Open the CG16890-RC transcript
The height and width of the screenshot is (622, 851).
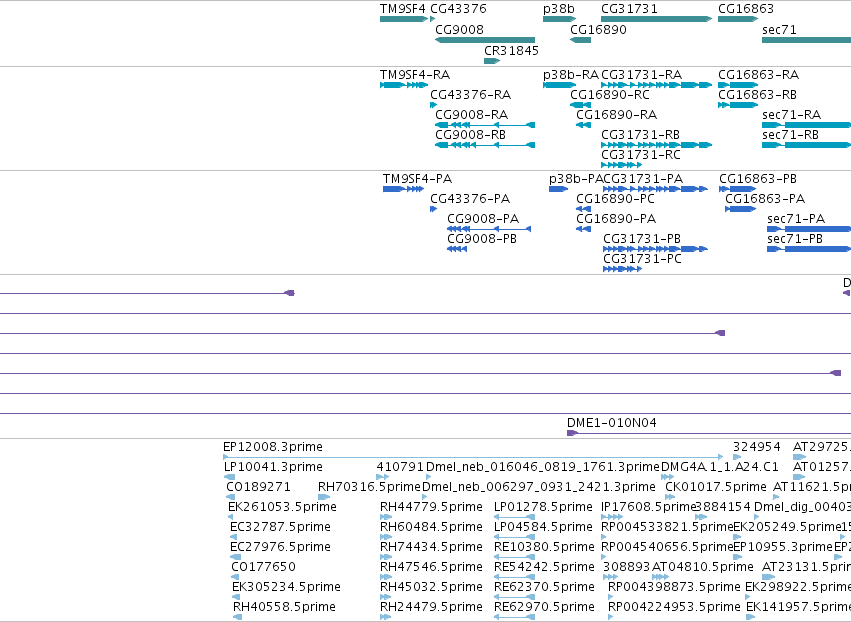click(580, 105)
